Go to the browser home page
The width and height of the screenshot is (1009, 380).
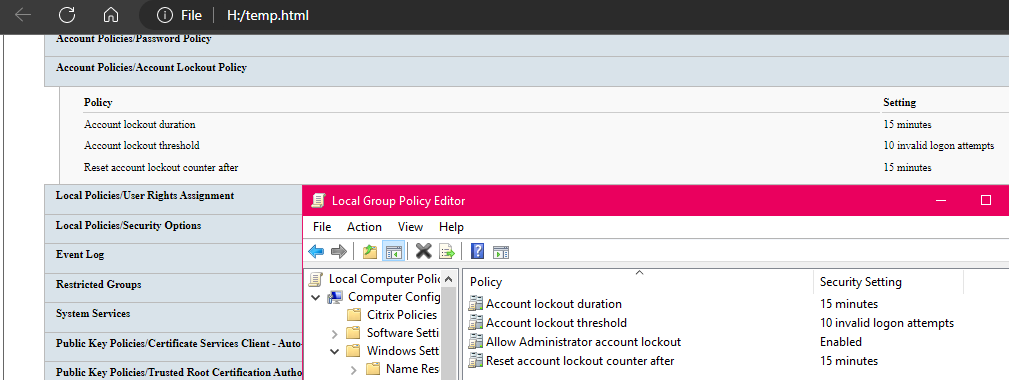point(111,15)
